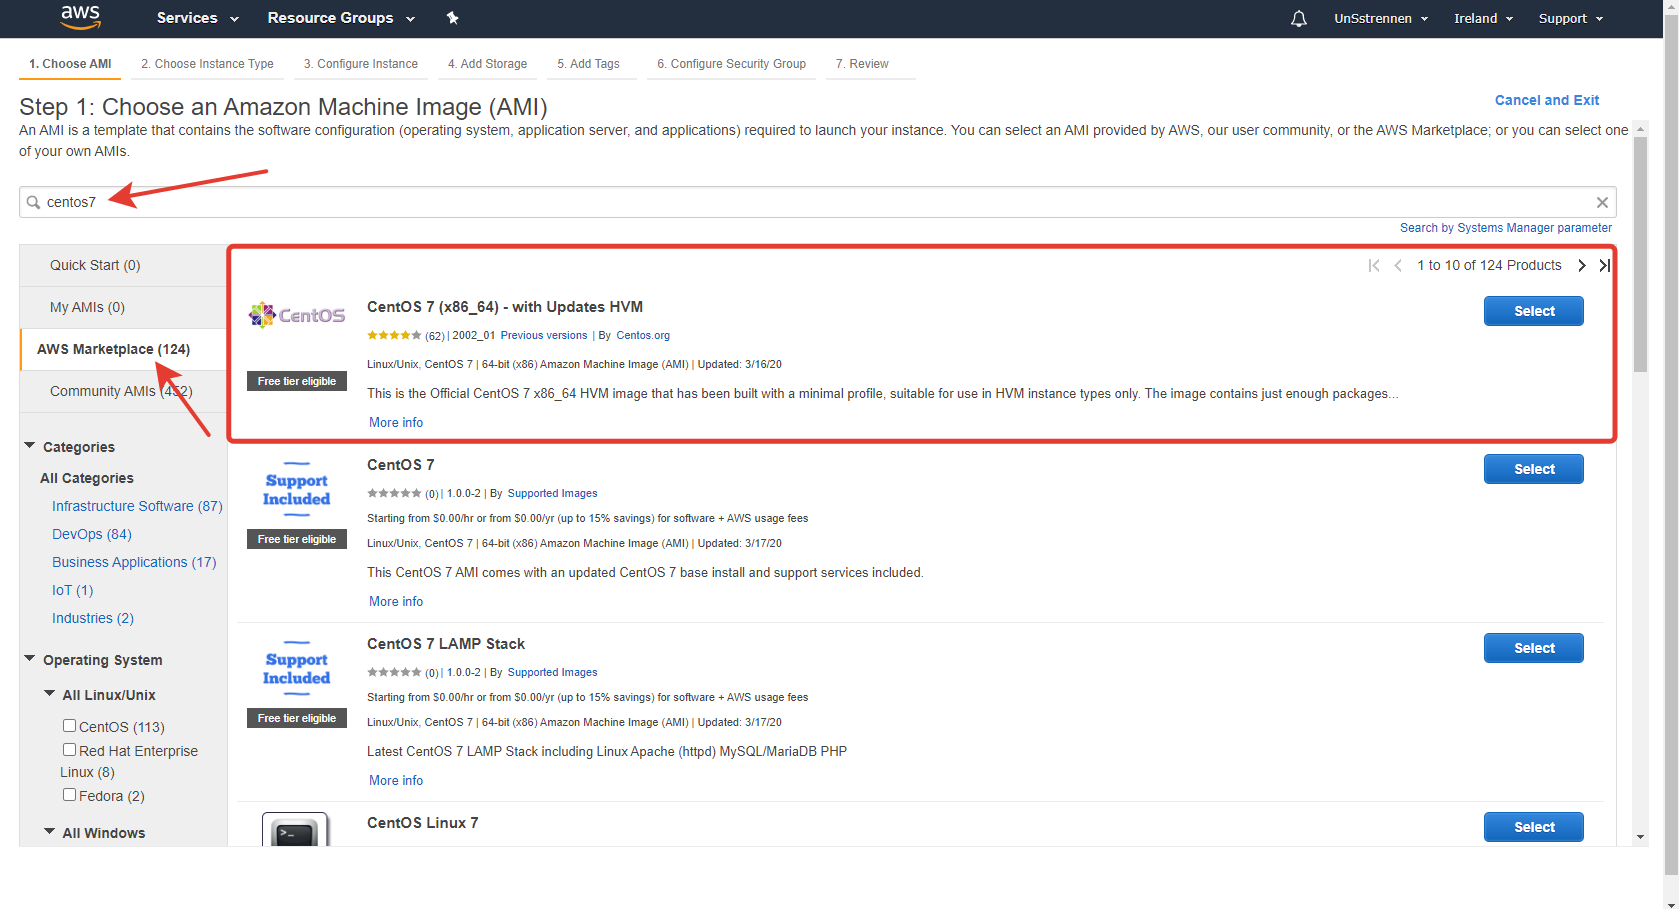Collapse the Categories section
Screen dimensions: 1679x909
(30, 446)
